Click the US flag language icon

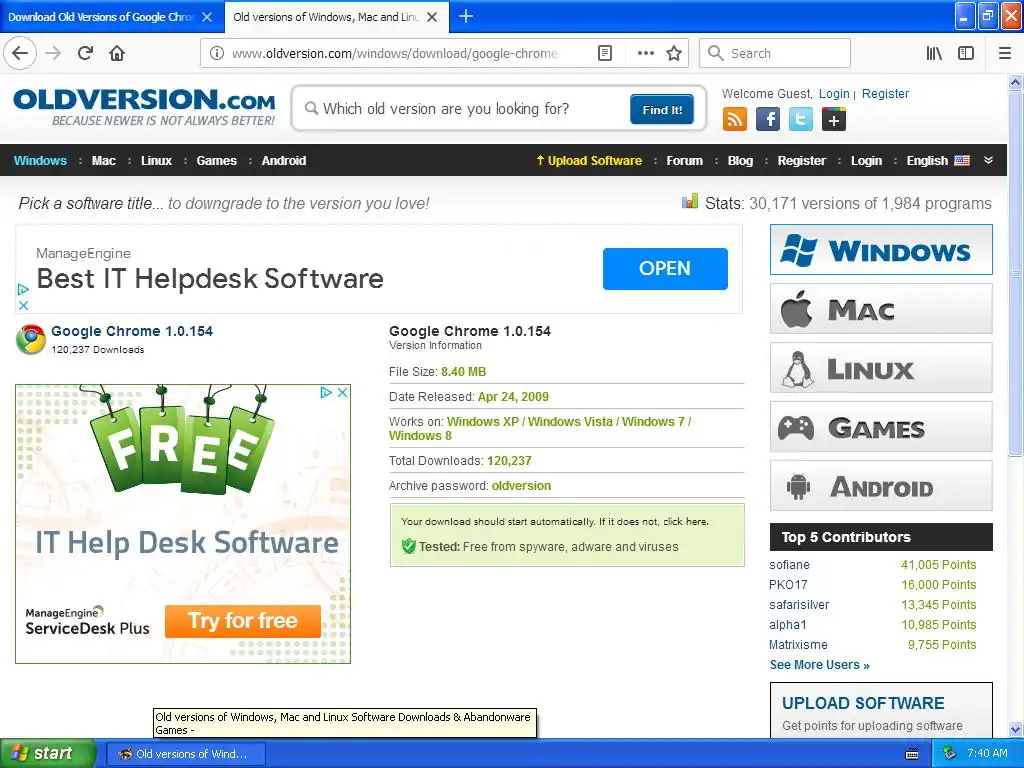point(962,161)
